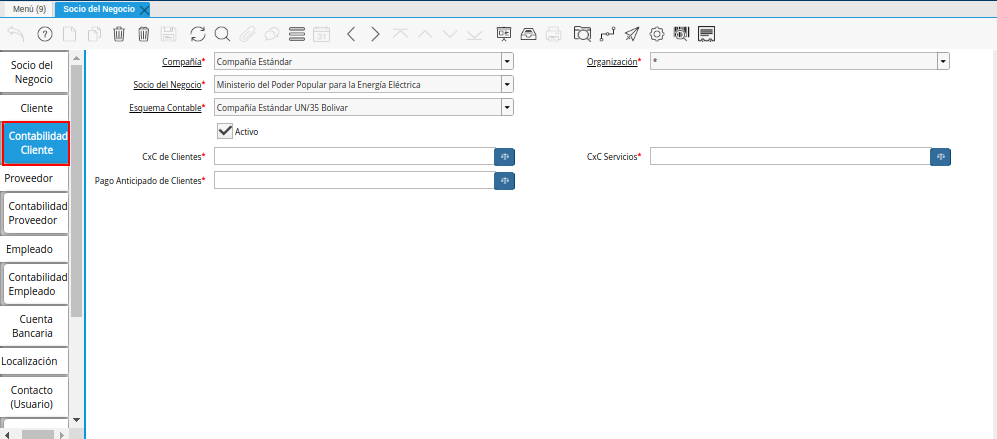The image size is (997, 439).
Task: Click the Print printer icon
Action: (x=554, y=34)
